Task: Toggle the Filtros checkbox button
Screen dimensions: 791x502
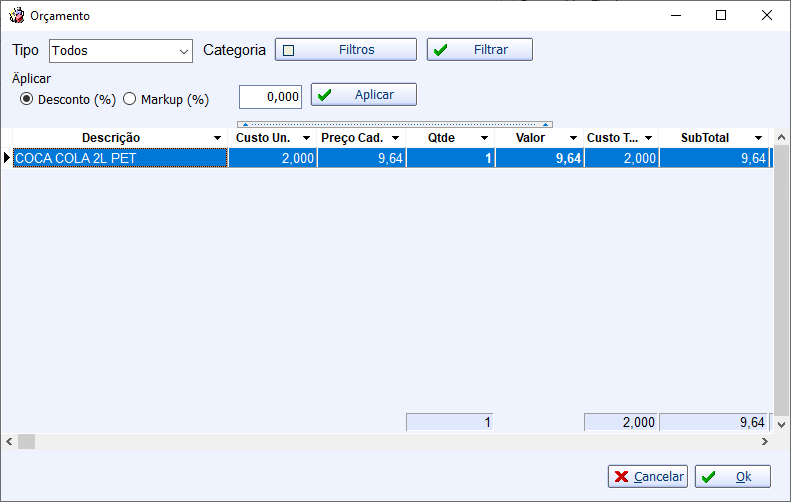Action: click(x=346, y=50)
